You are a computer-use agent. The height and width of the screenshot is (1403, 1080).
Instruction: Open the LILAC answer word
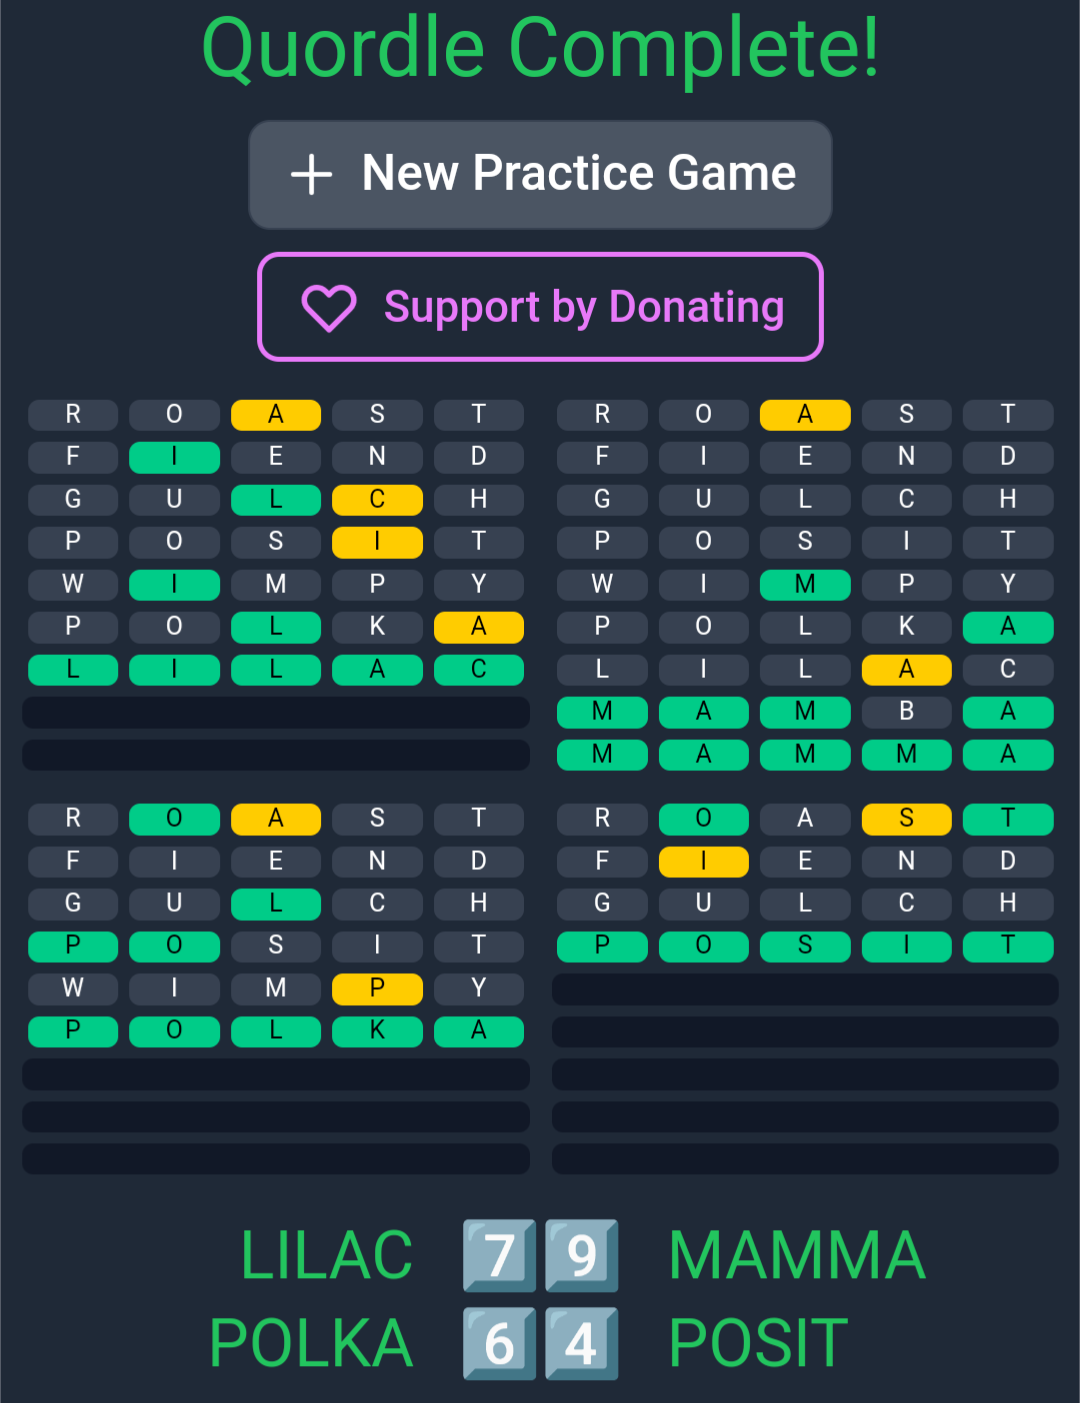(327, 1256)
